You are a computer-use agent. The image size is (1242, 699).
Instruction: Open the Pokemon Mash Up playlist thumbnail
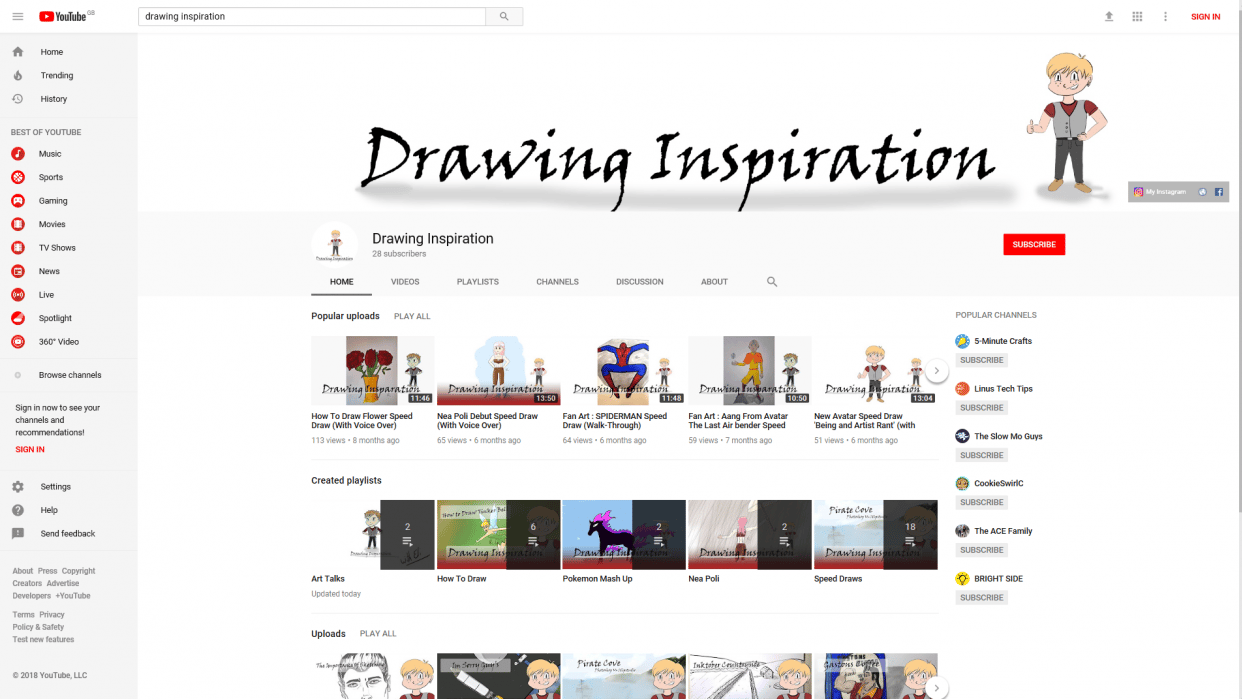point(623,534)
